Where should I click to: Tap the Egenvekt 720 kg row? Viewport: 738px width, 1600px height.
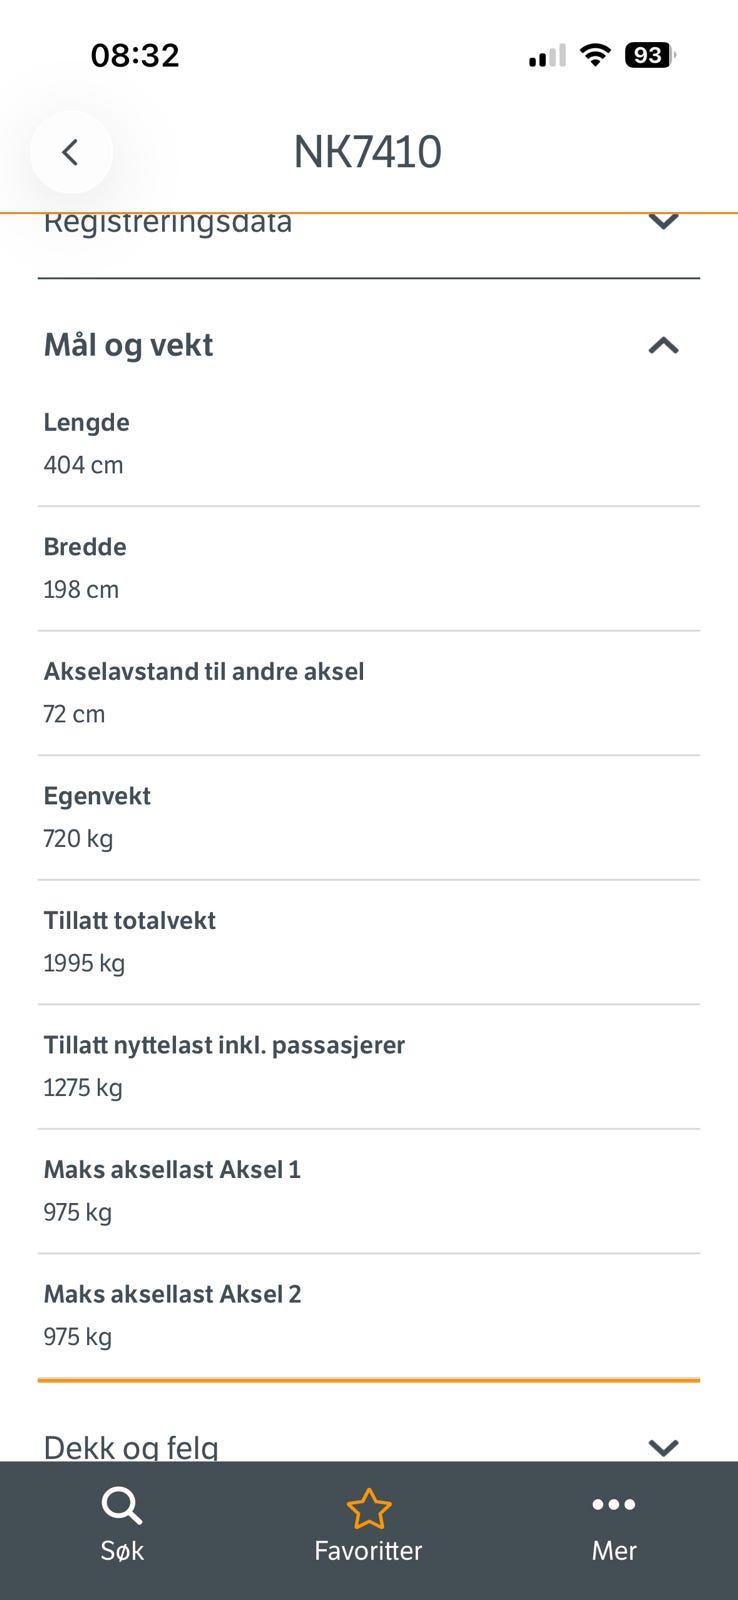click(x=369, y=818)
